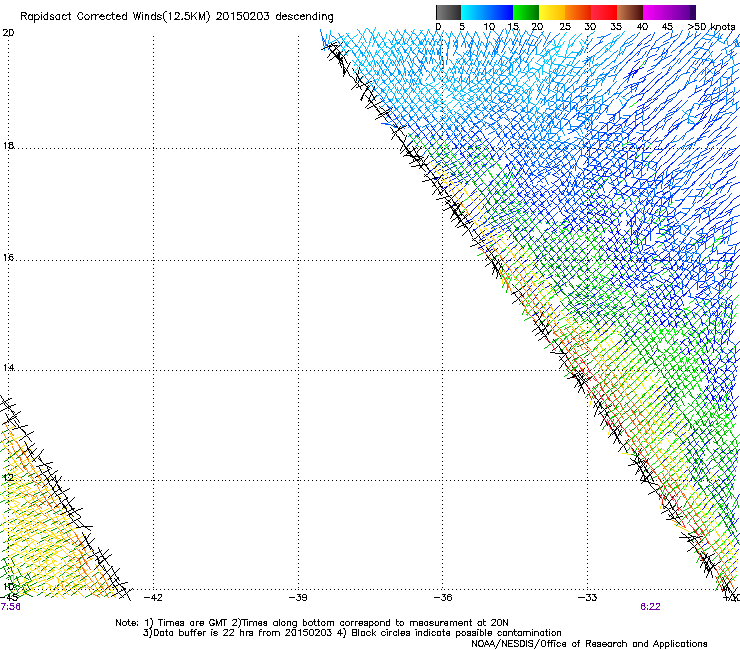
Task: Click the green 15-20 knots legend swatch
Action: (526, 12)
